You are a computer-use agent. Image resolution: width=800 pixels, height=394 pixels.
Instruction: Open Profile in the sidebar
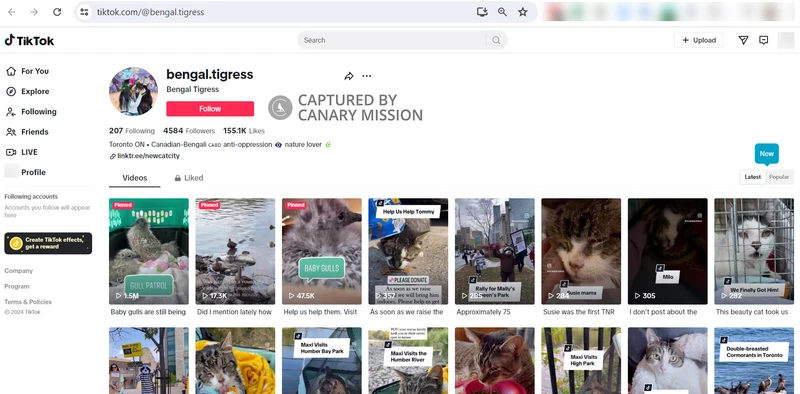[25, 172]
